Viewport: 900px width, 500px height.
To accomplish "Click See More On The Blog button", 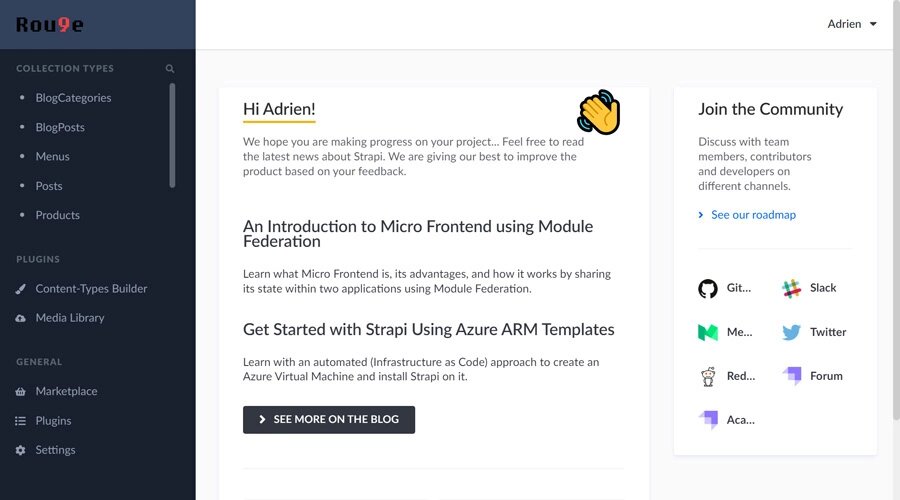I will coord(329,420).
